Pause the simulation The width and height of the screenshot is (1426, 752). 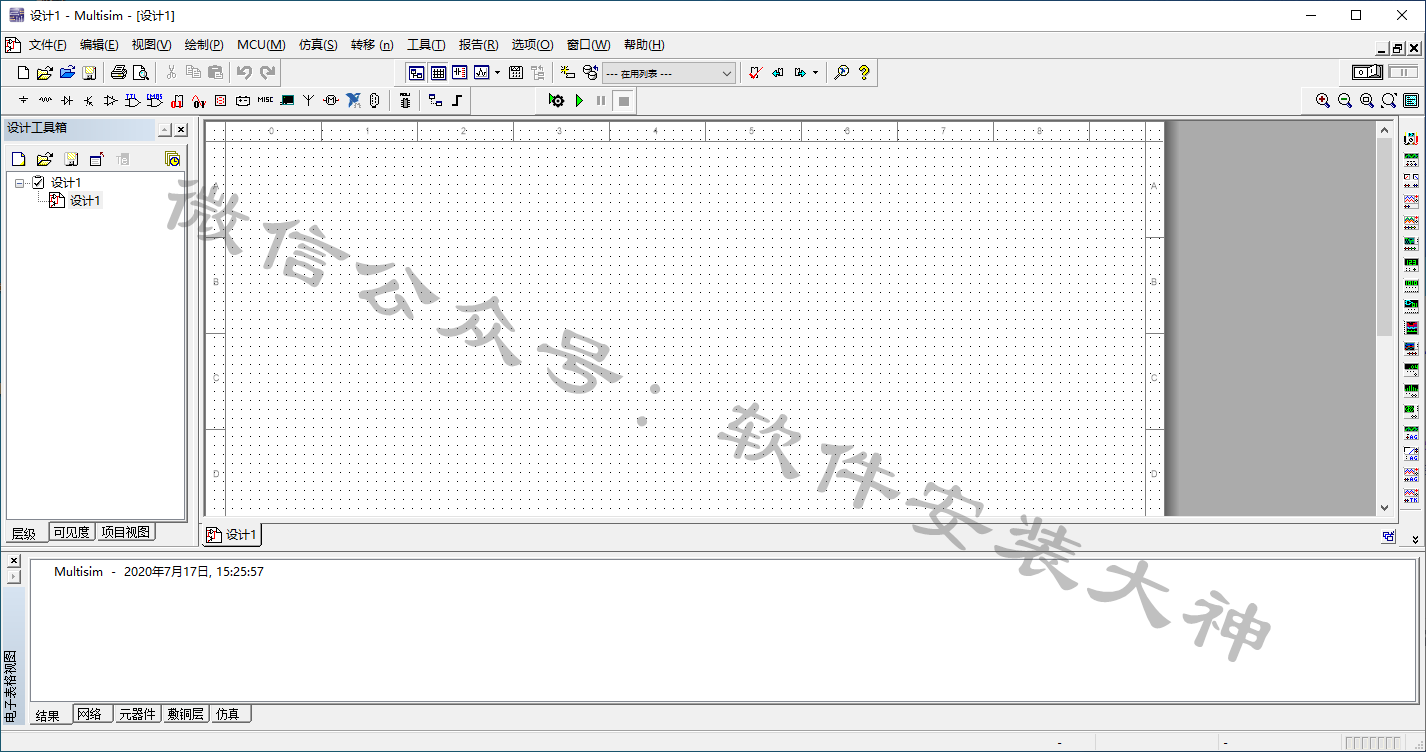(x=601, y=100)
